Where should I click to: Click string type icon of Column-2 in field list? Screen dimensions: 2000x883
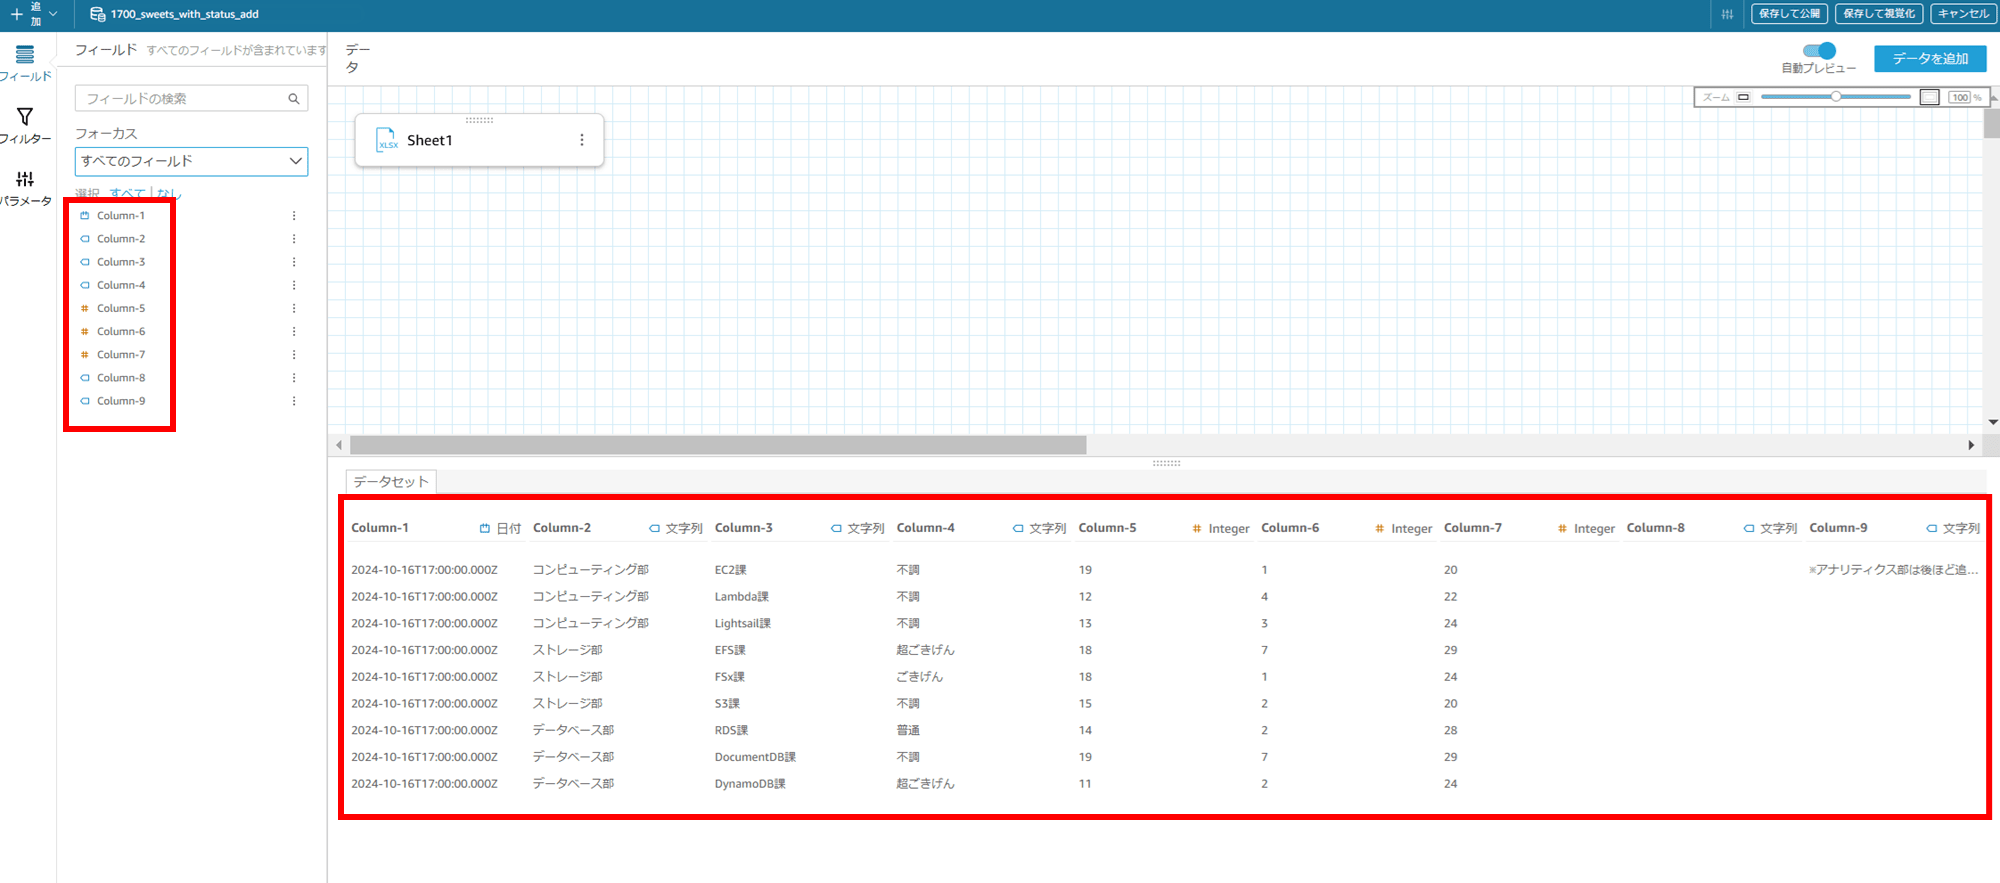coord(85,239)
